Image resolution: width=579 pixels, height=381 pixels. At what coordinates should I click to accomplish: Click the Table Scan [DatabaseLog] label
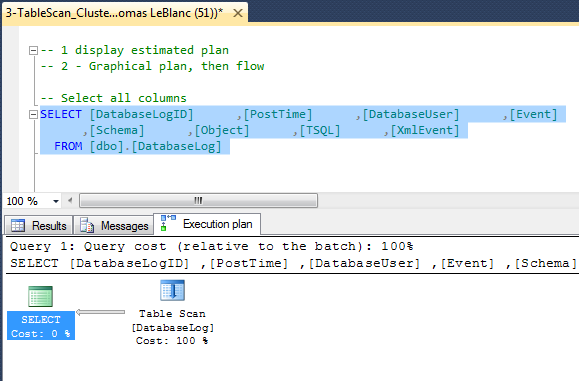(172, 320)
